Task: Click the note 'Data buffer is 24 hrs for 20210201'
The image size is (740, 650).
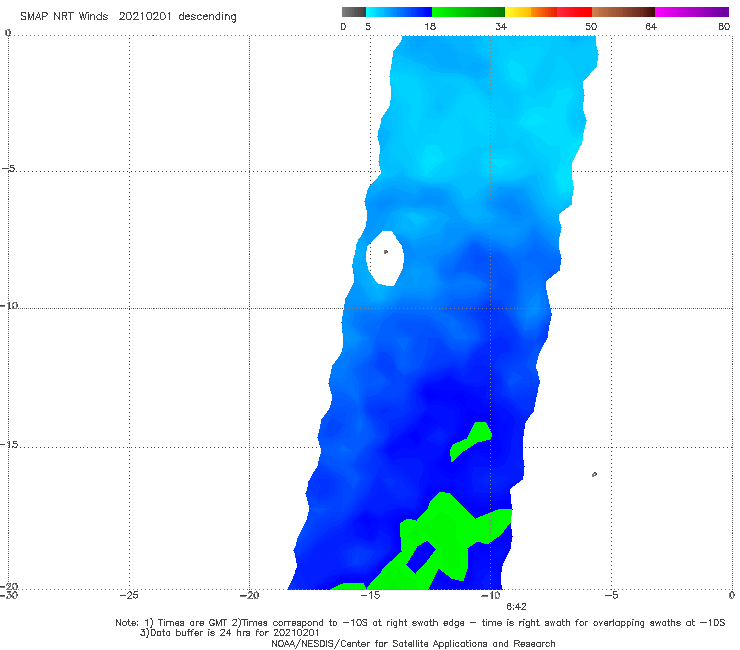Action: (229, 633)
